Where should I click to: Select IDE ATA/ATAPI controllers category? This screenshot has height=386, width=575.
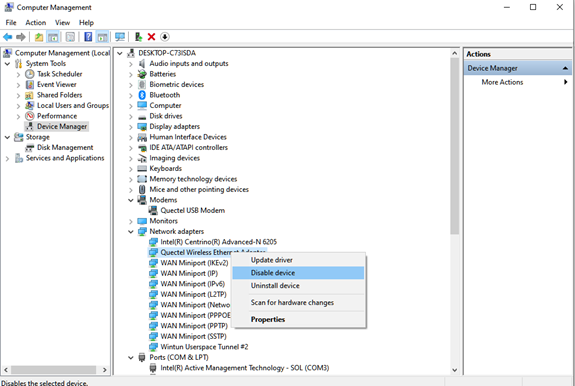click(x=188, y=147)
